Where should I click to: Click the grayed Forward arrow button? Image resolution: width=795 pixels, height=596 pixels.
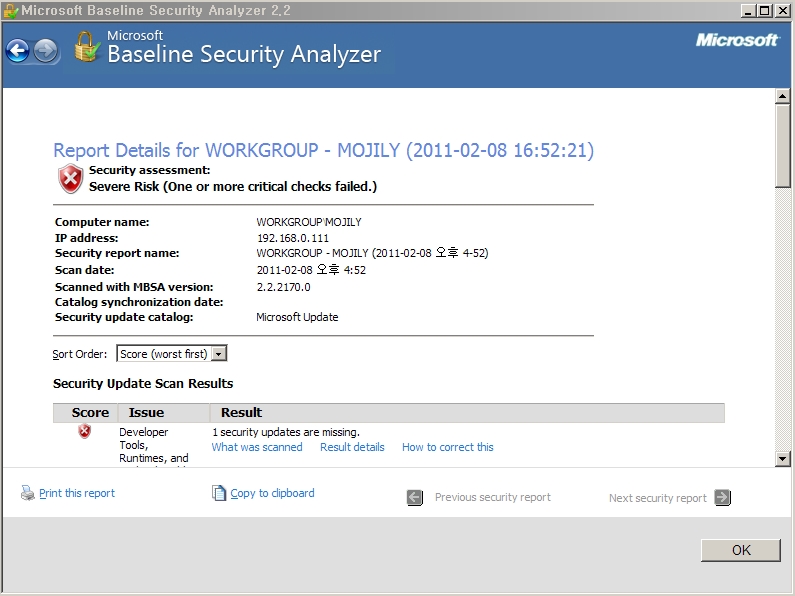click(x=46, y=50)
